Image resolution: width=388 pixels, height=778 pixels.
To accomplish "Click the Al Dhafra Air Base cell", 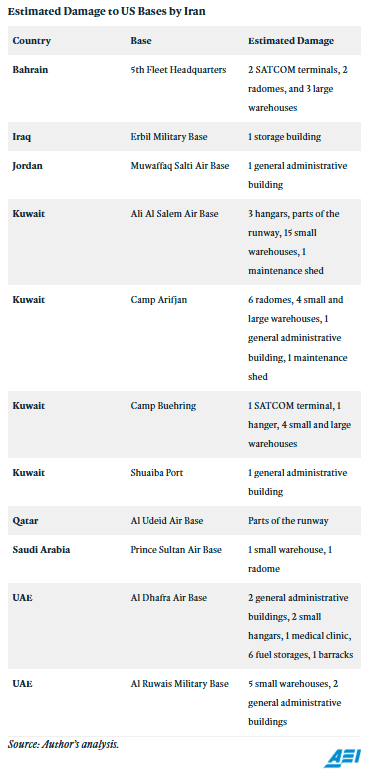I will click(x=169, y=597).
